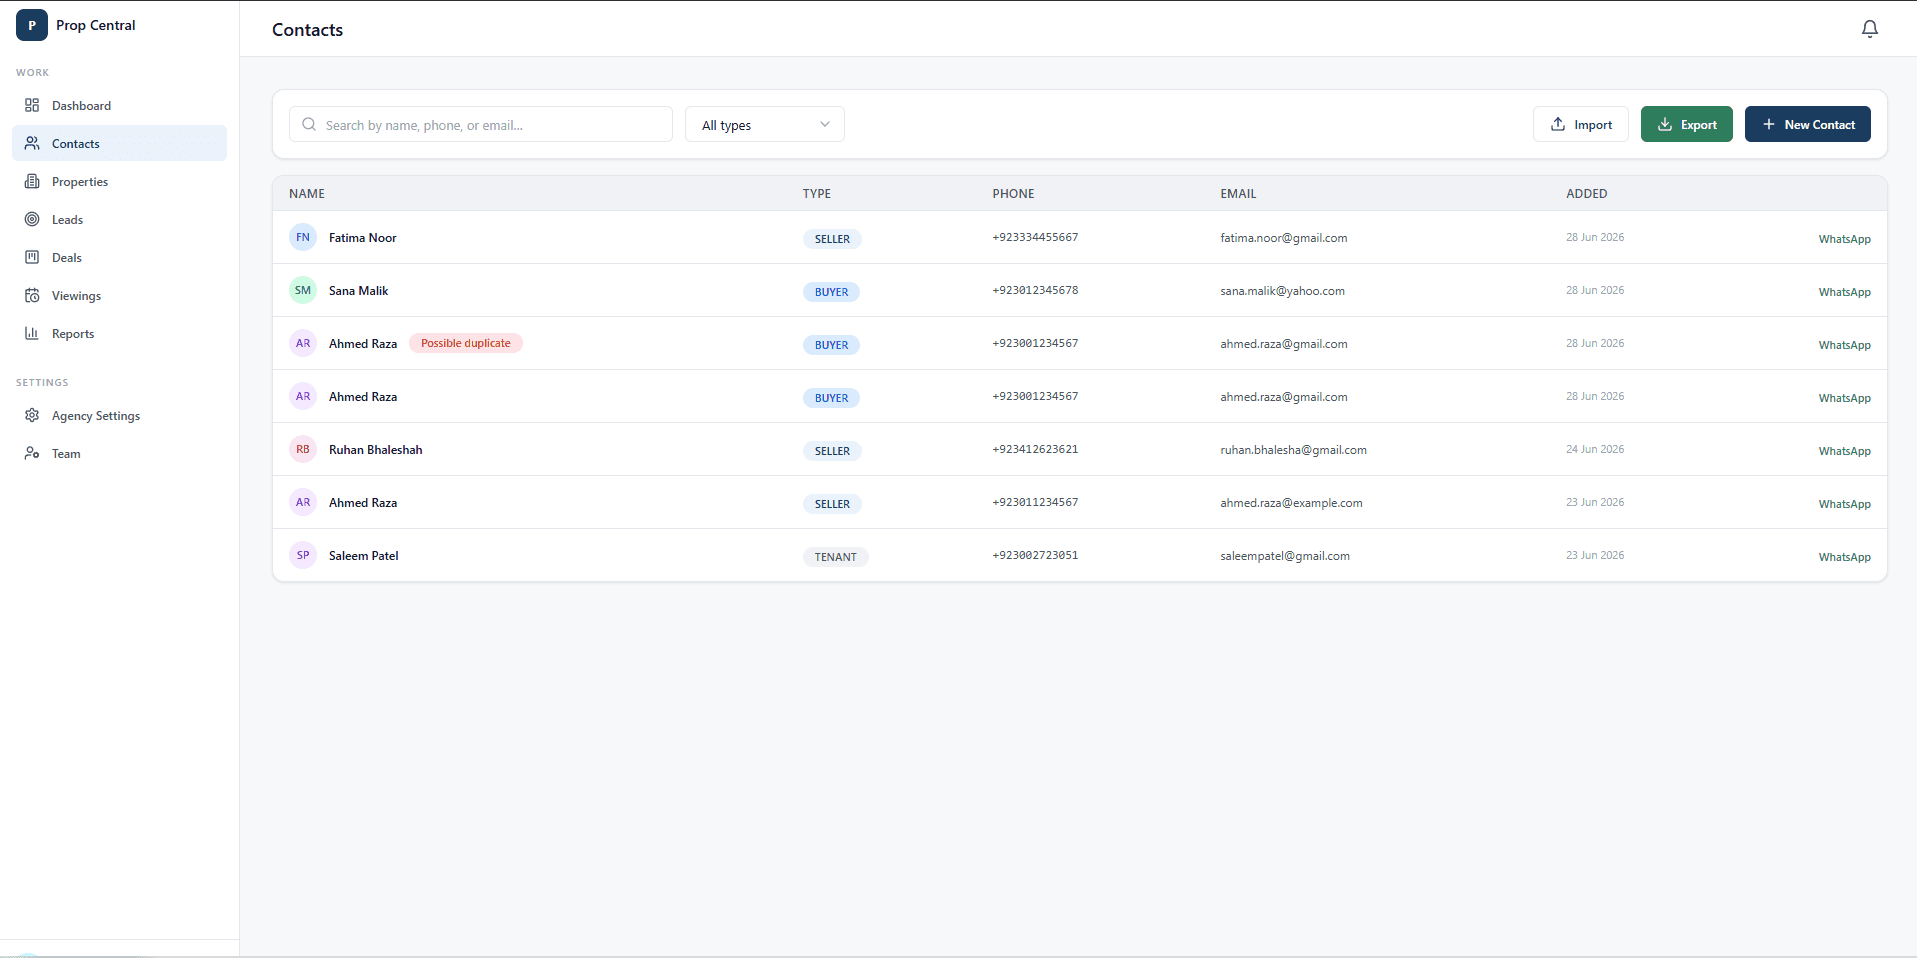Click email ahmed.raza@example.com

1291,503
